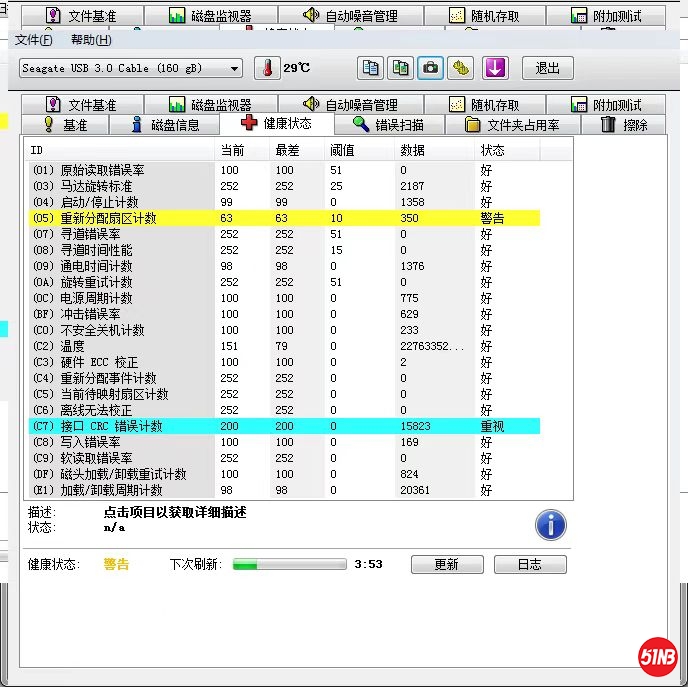Switch to the 错误扫描 tab
688x687 pixels.
coord(388,125)
